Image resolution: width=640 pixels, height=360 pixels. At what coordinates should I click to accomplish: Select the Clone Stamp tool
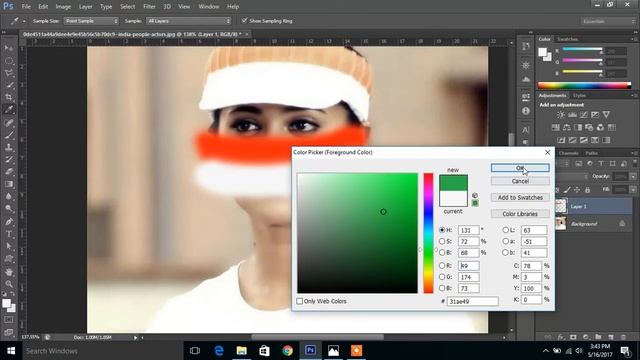coord(9,147)
